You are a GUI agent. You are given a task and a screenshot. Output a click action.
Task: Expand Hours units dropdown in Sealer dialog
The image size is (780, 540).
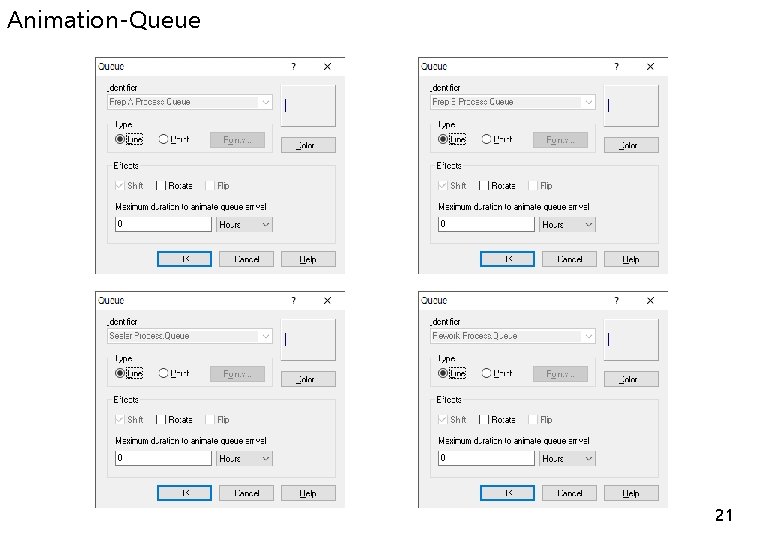[x=244, y=458]
